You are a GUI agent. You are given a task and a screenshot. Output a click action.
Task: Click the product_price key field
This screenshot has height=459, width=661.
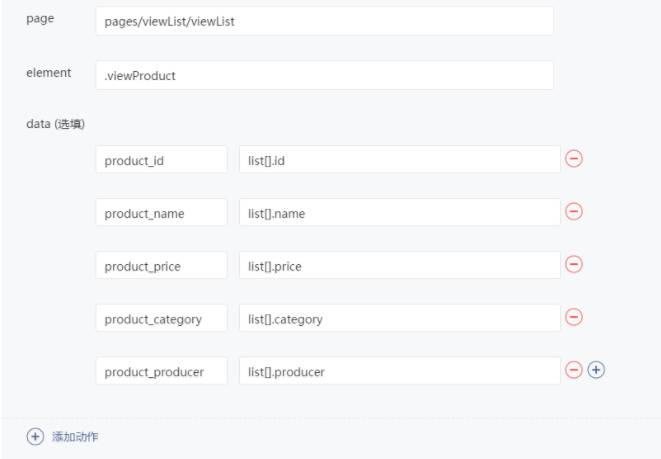click(x=161, y=265)
